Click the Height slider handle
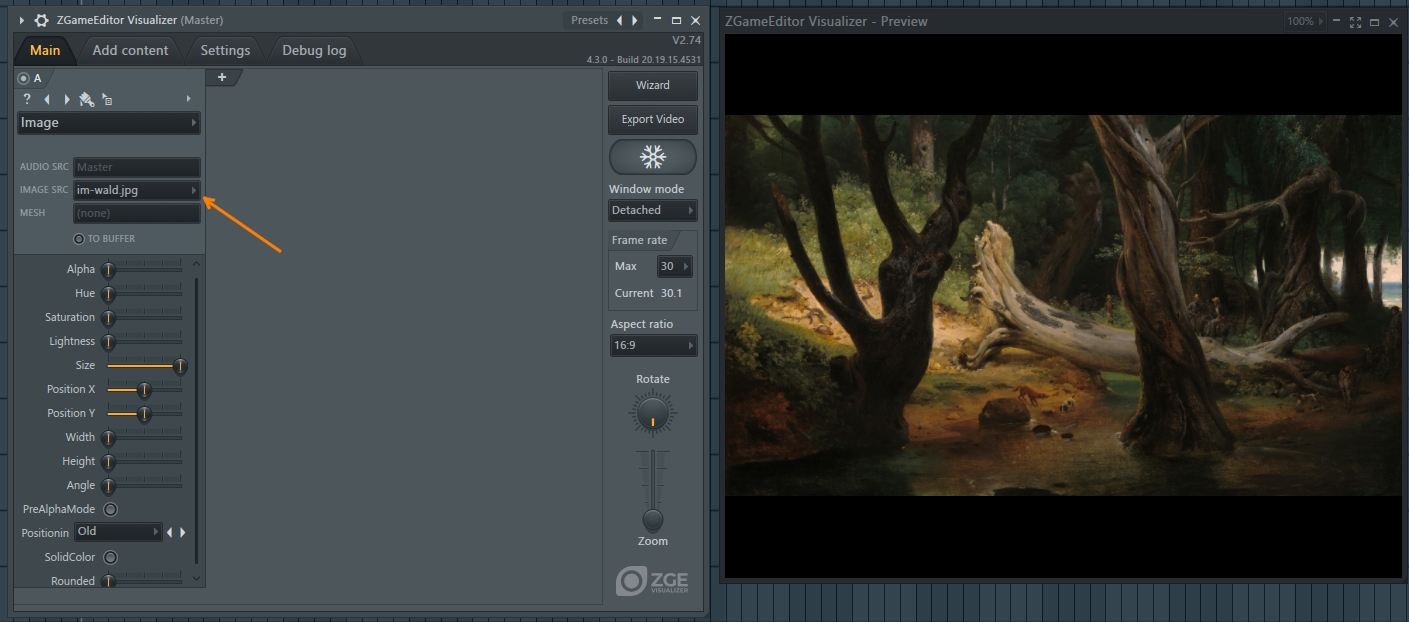This screenshot has height=622, width=1409. pos(109,462)
